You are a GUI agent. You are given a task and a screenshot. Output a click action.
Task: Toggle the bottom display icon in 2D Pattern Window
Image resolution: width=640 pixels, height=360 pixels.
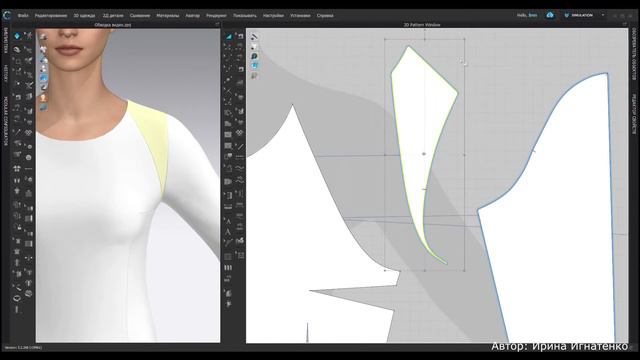tap(254, 76)
